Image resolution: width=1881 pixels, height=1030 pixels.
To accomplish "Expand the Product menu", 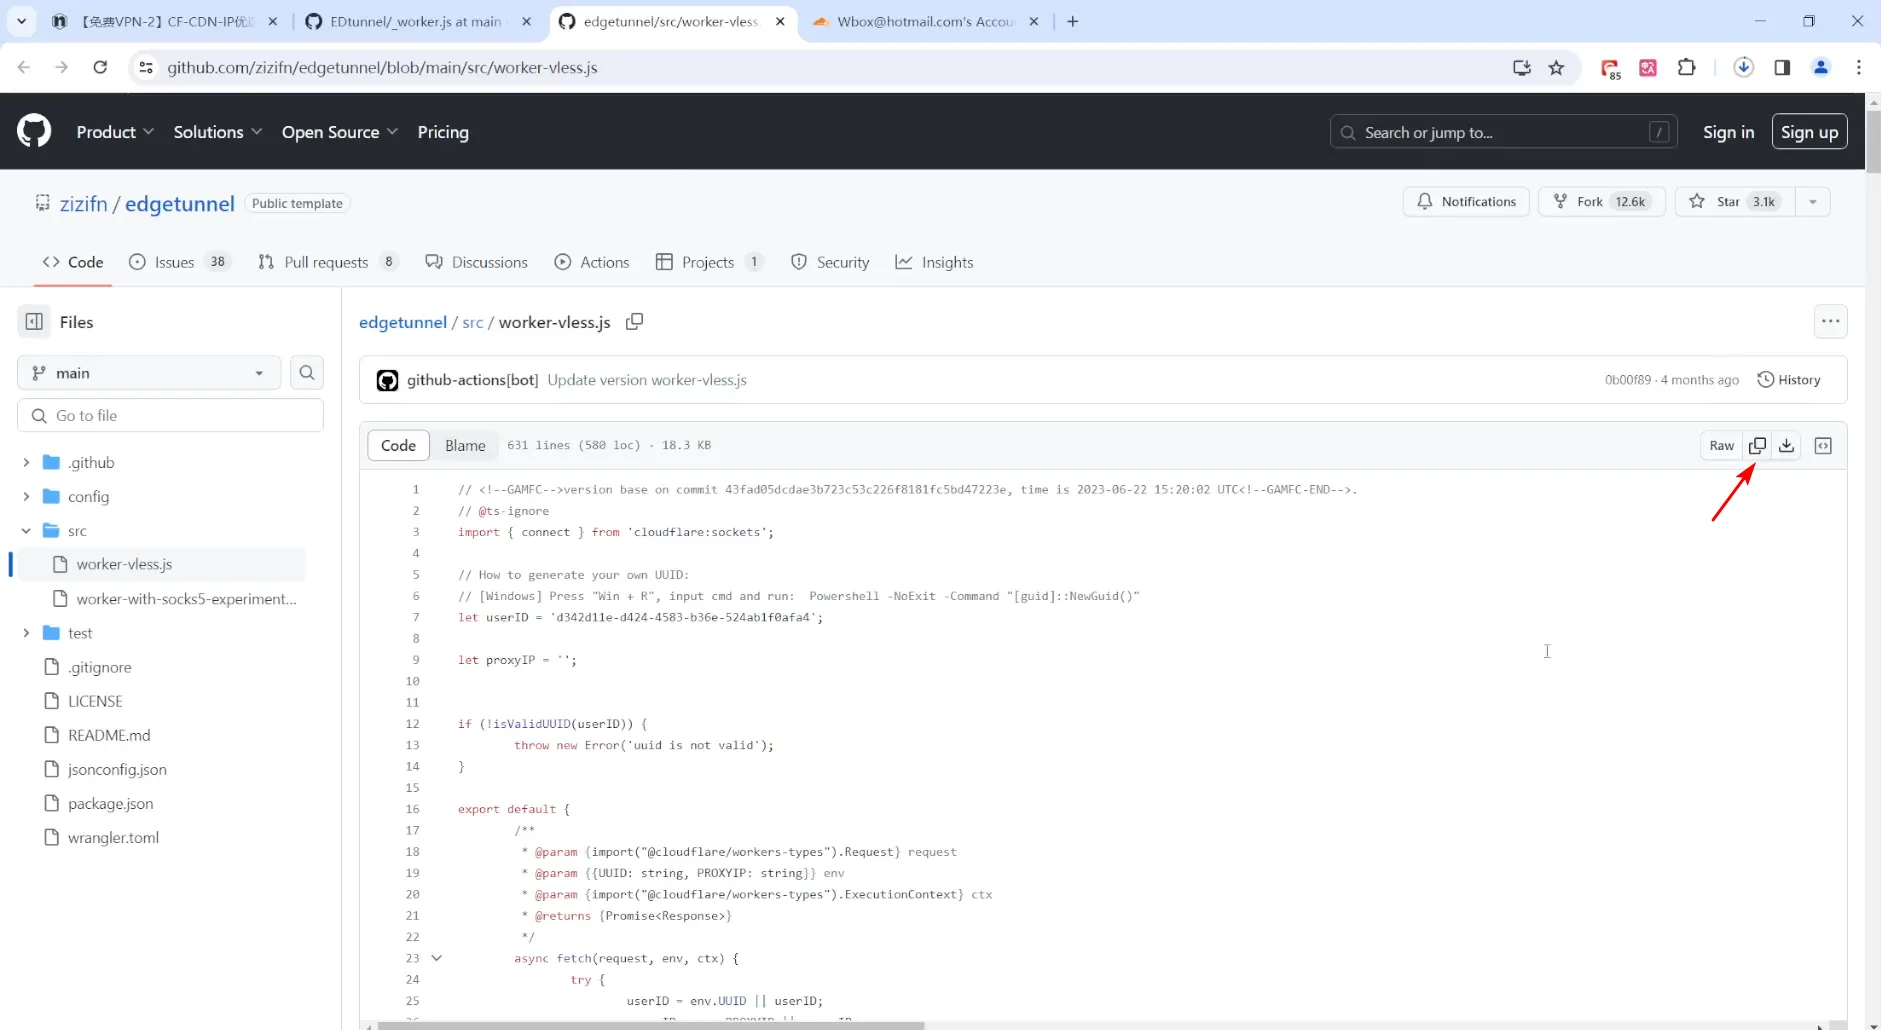I will 115,132.
